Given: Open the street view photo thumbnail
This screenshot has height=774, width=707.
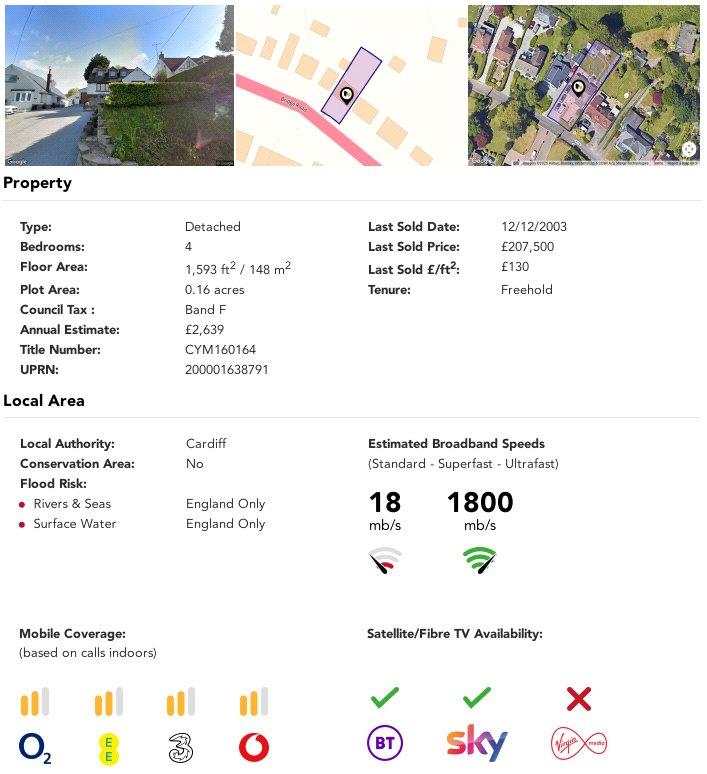Looking at the screenshot, I should point(119,85).
